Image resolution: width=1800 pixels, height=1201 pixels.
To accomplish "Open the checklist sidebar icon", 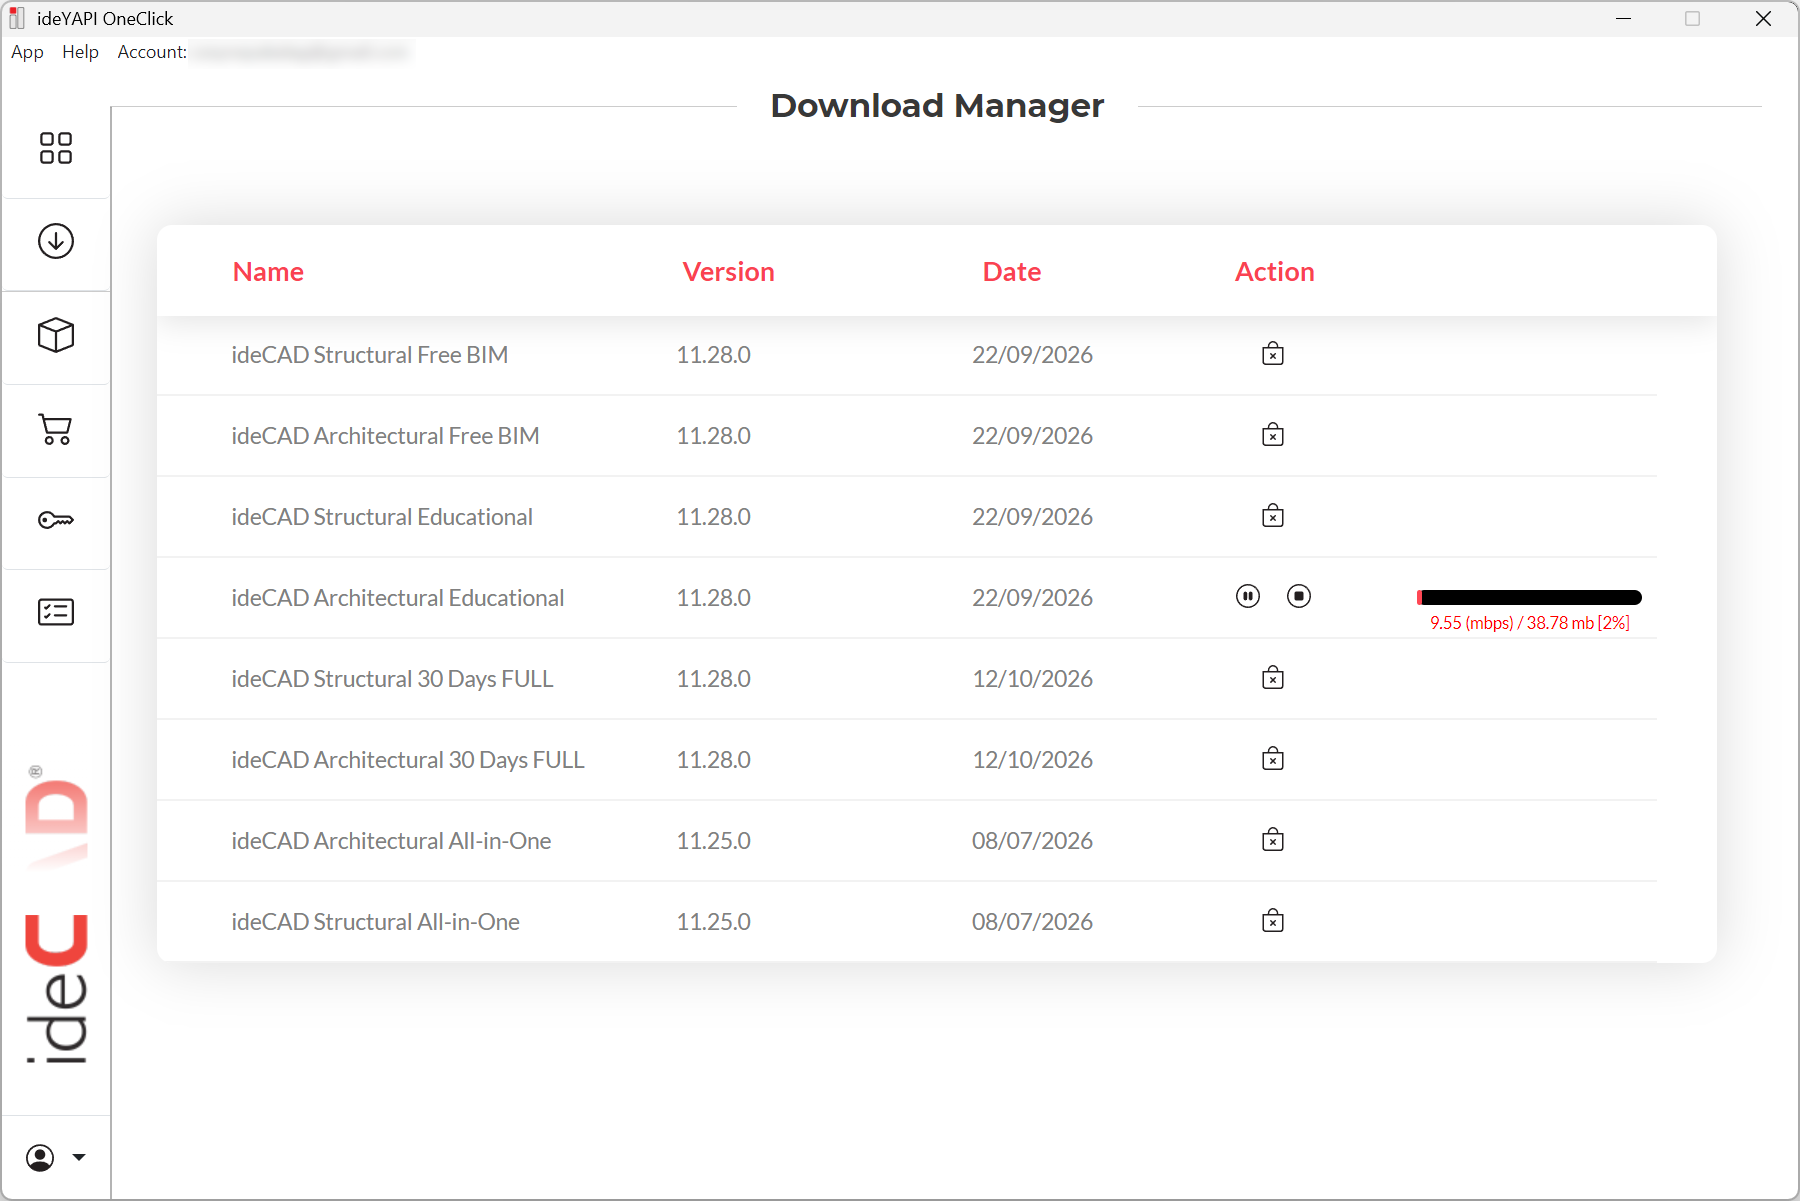I will coord(56,612).
